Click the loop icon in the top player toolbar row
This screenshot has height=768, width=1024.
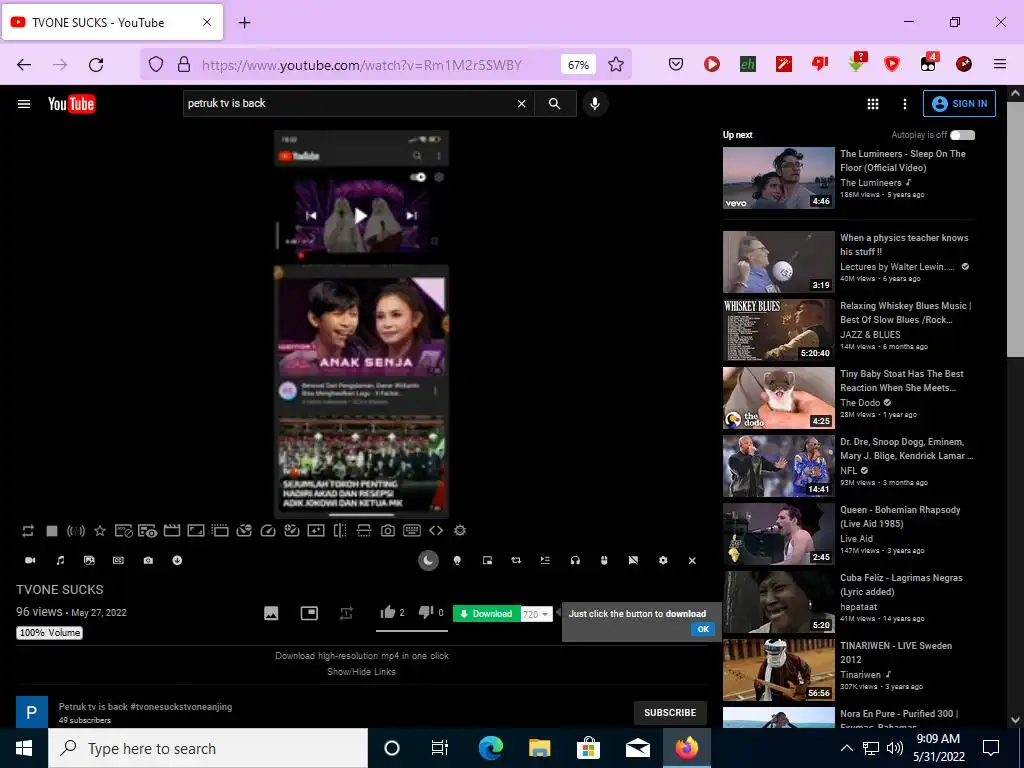click(x=27, y=531)
